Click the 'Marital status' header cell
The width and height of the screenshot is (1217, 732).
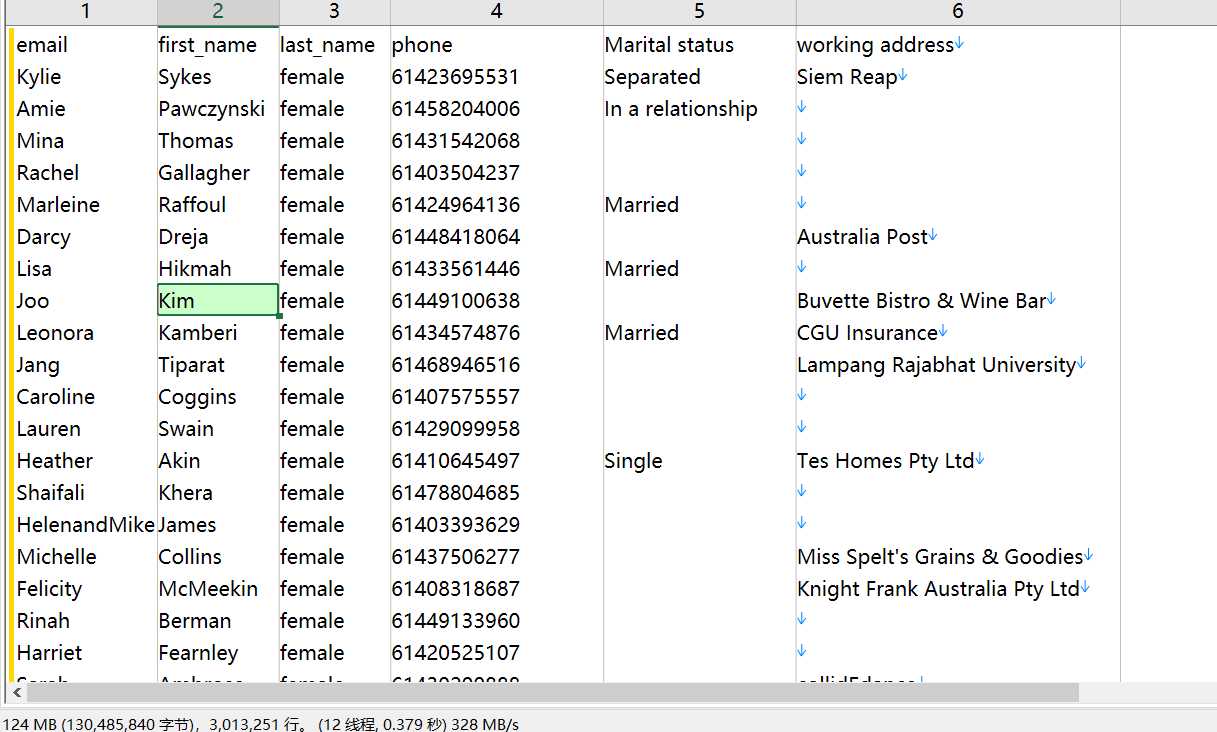pyautogui.click(x=699, y=45)
